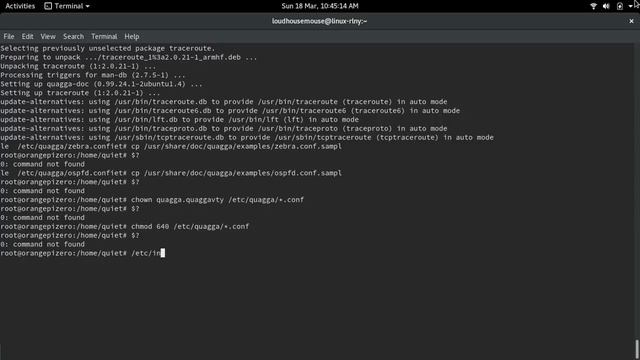
Task: Open the File menu
Action: [x=9, y=36]
